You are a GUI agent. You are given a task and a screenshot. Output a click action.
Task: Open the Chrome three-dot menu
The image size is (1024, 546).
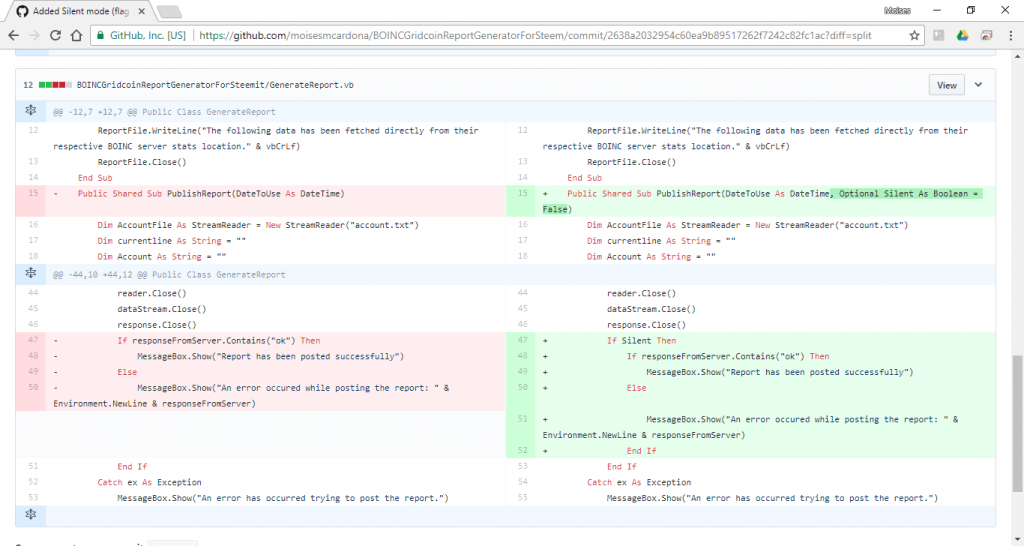click(1010, 35)
